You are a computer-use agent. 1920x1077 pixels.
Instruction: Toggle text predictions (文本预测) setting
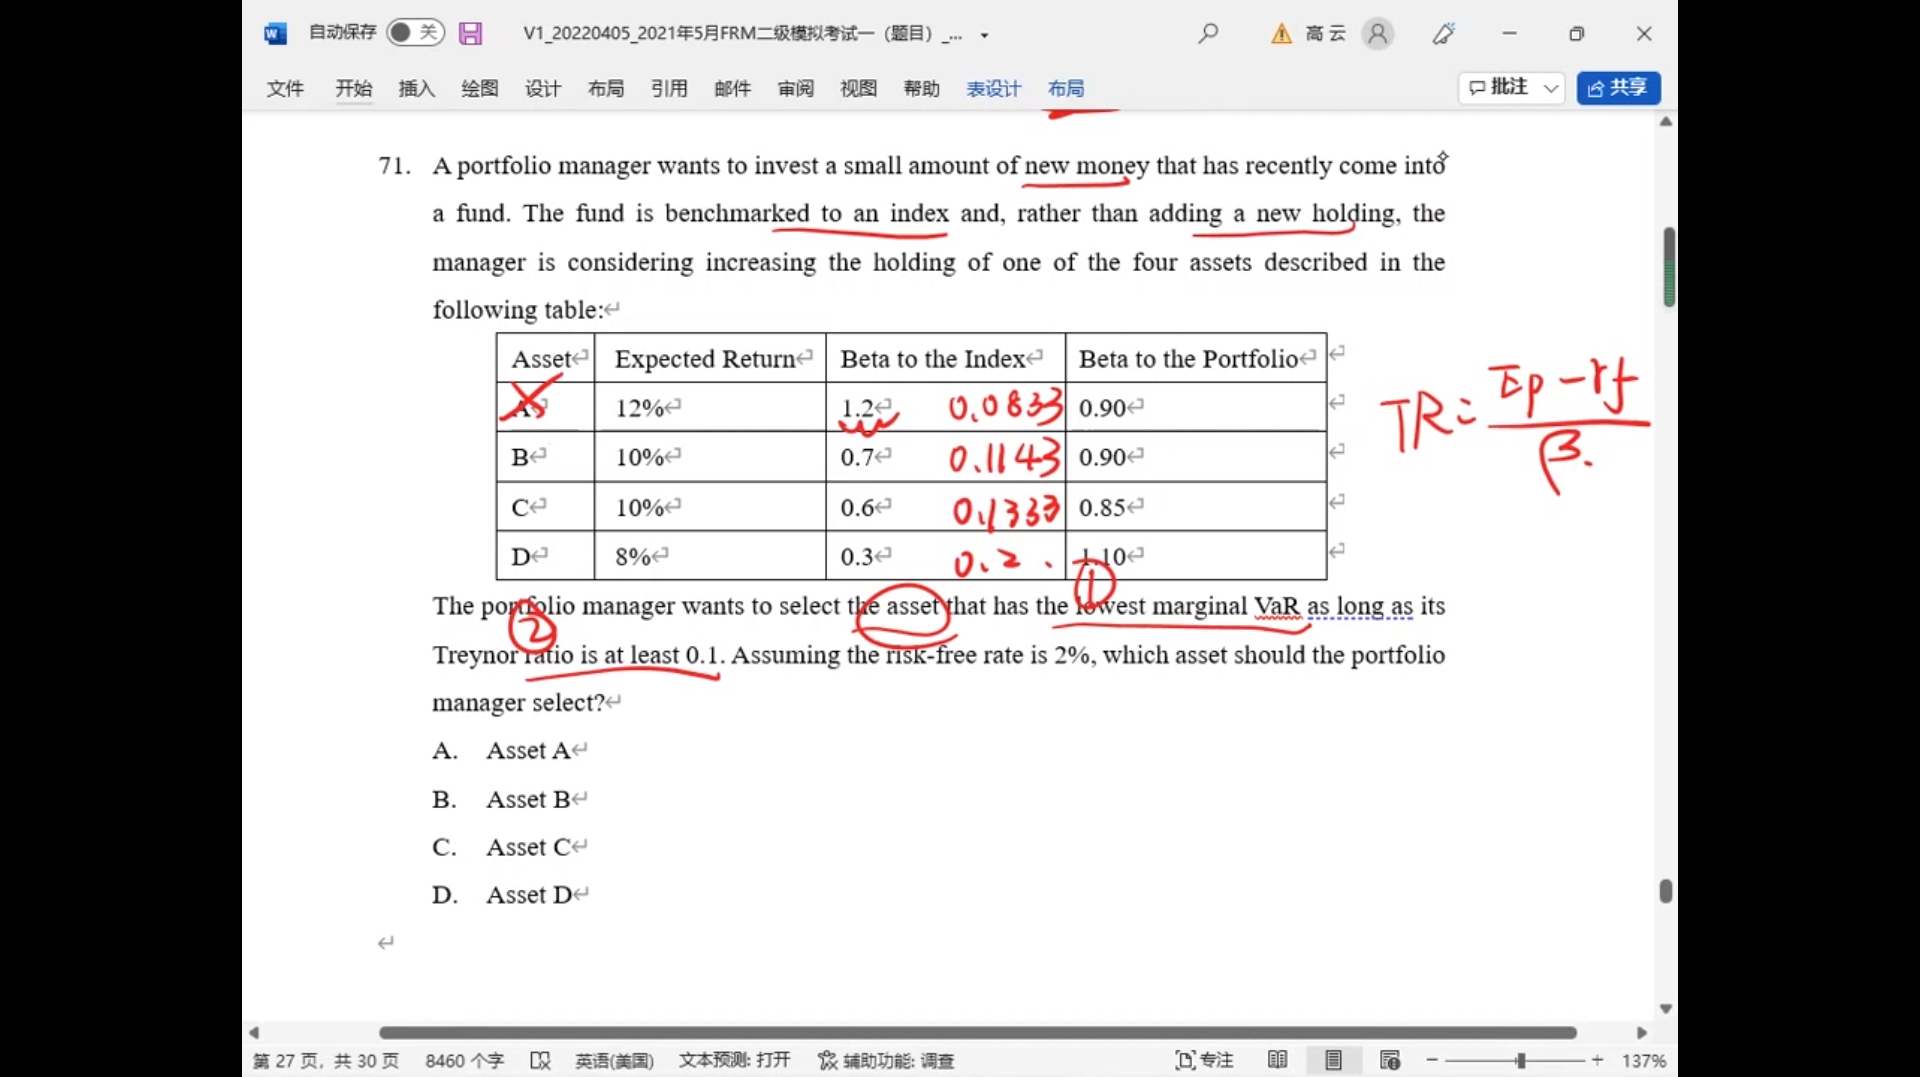coord(734,1060)
